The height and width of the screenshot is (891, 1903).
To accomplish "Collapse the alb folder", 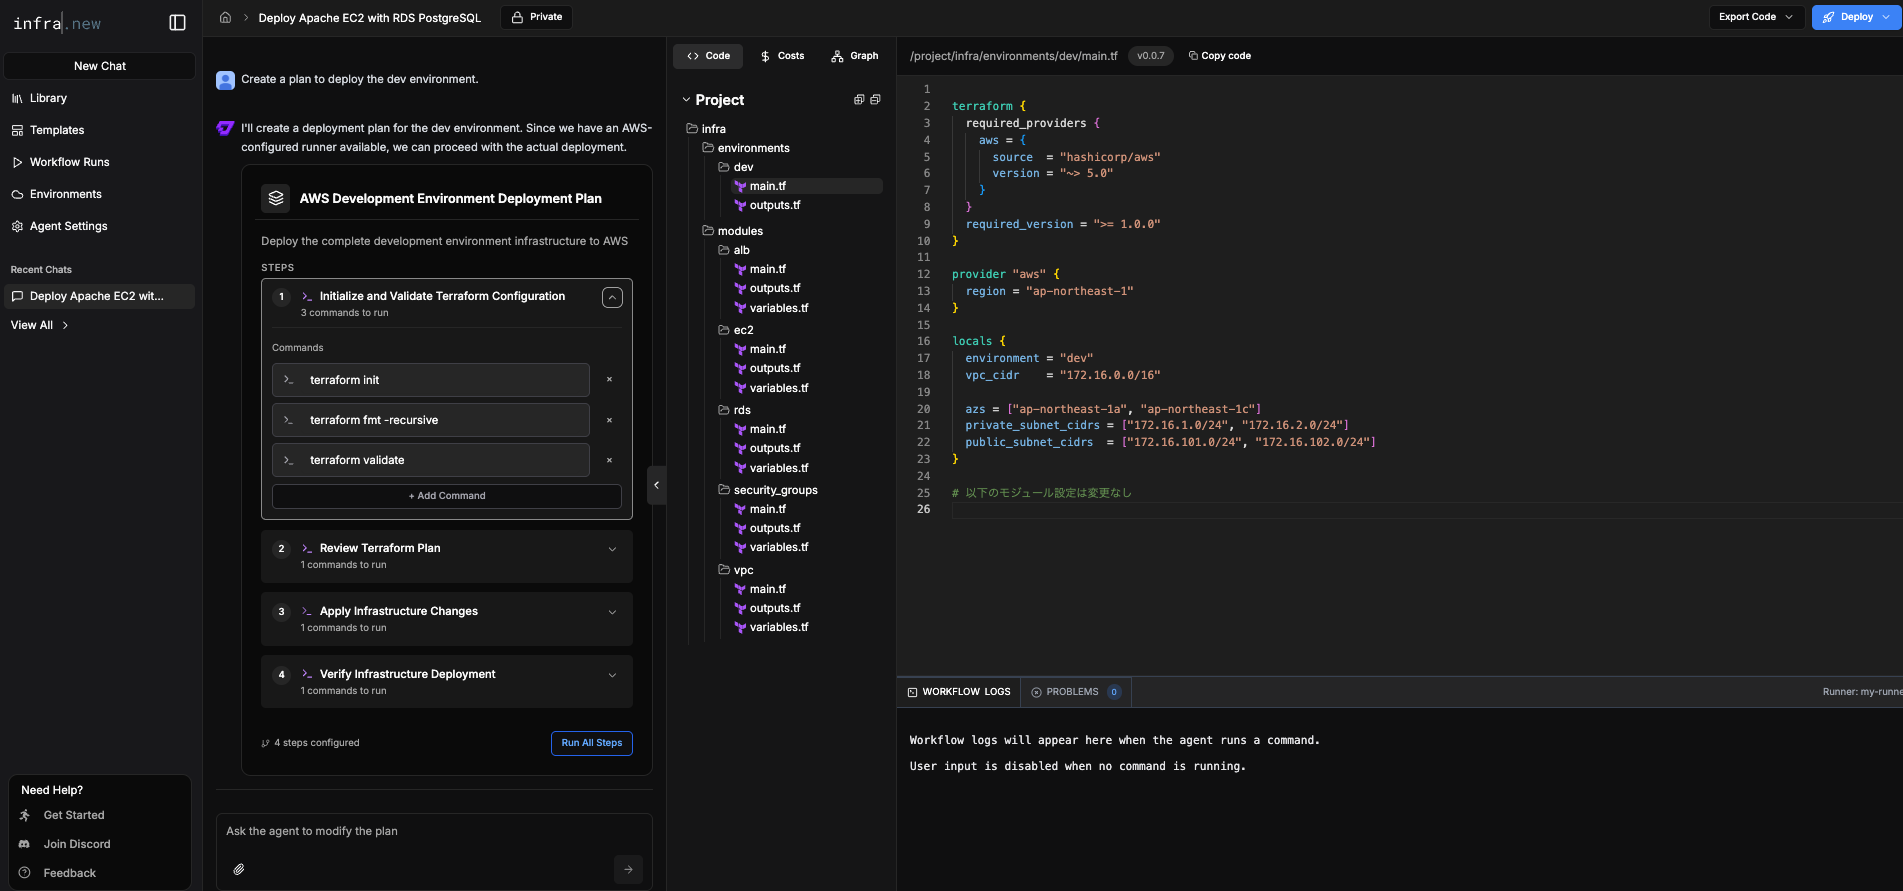I will click(734, 250).
